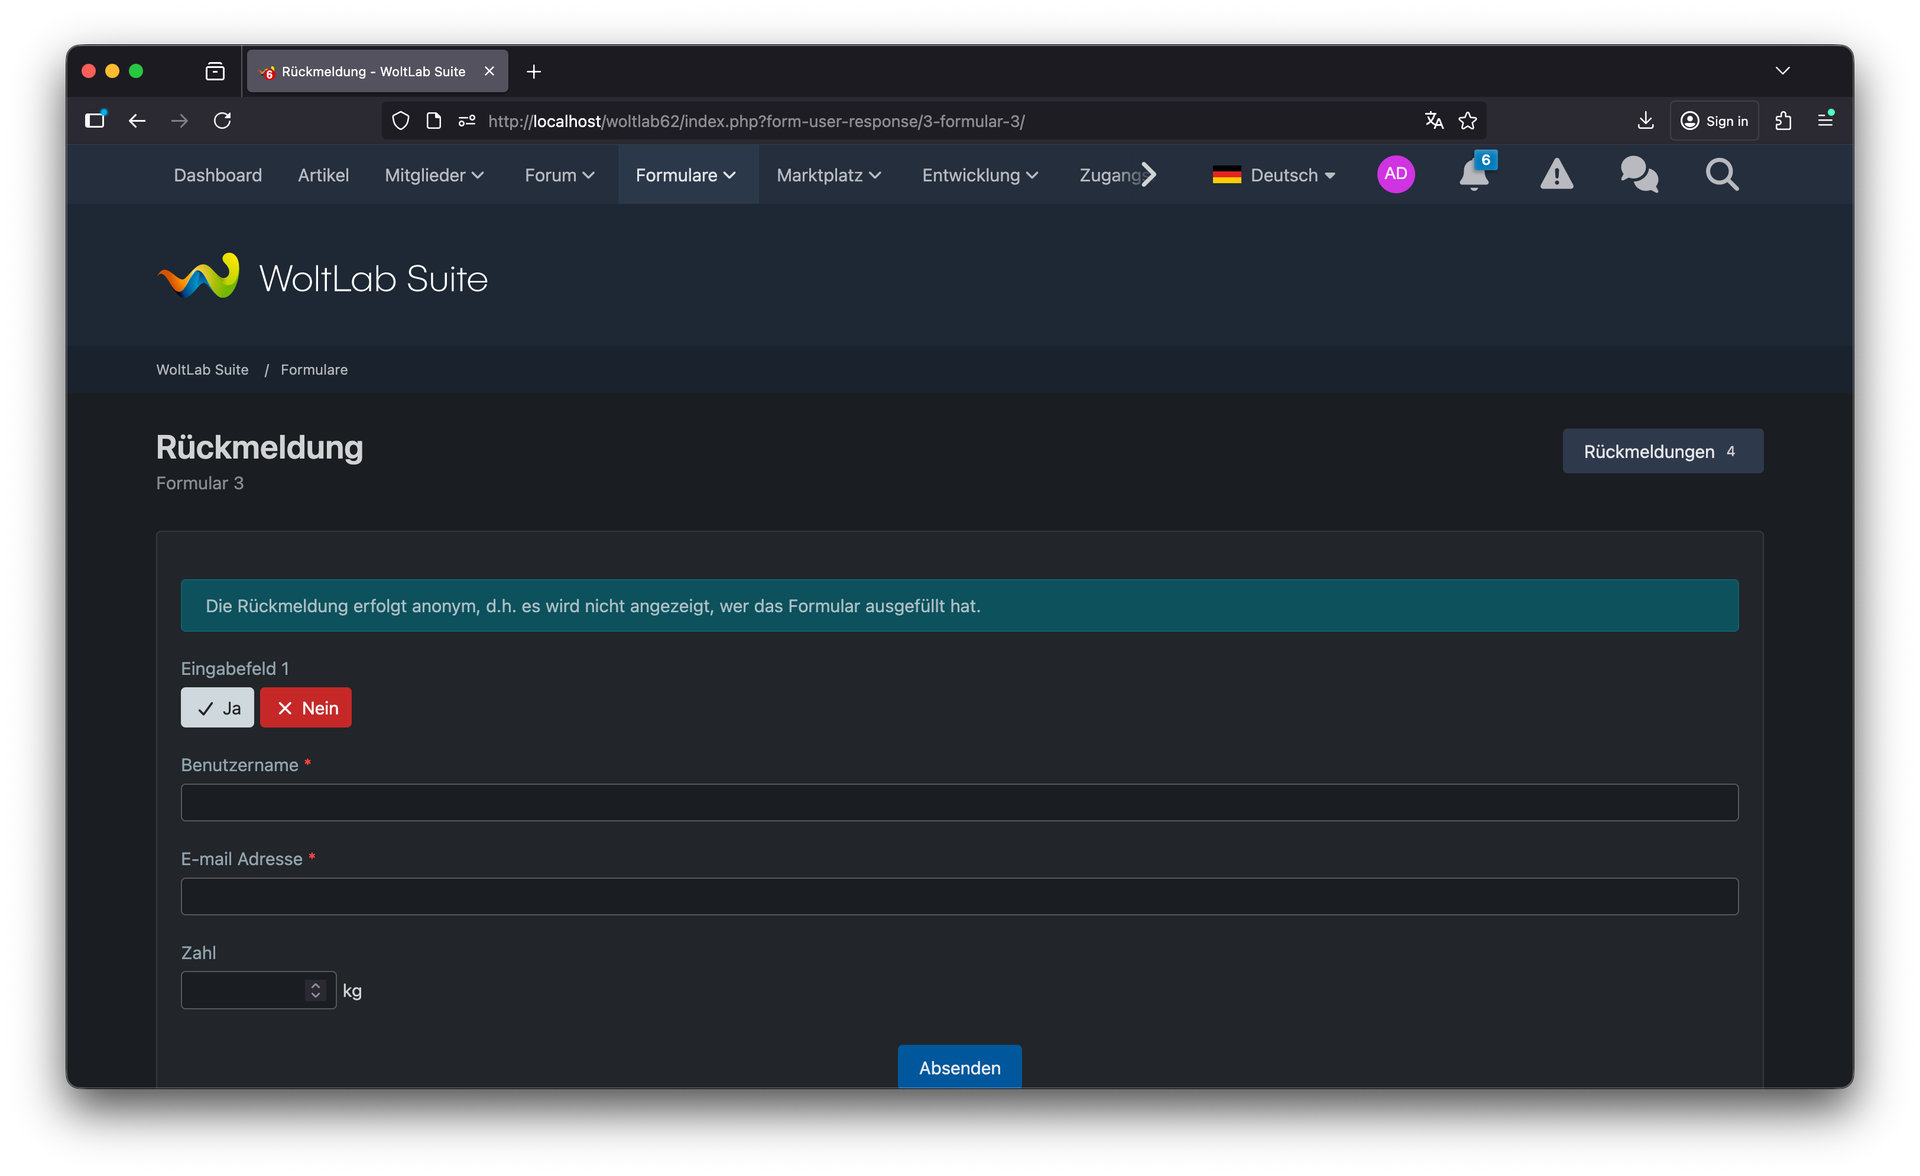1920x1176 pixels.
Task: Open the Rückmeldungen 4 button
Action: 1662,451
